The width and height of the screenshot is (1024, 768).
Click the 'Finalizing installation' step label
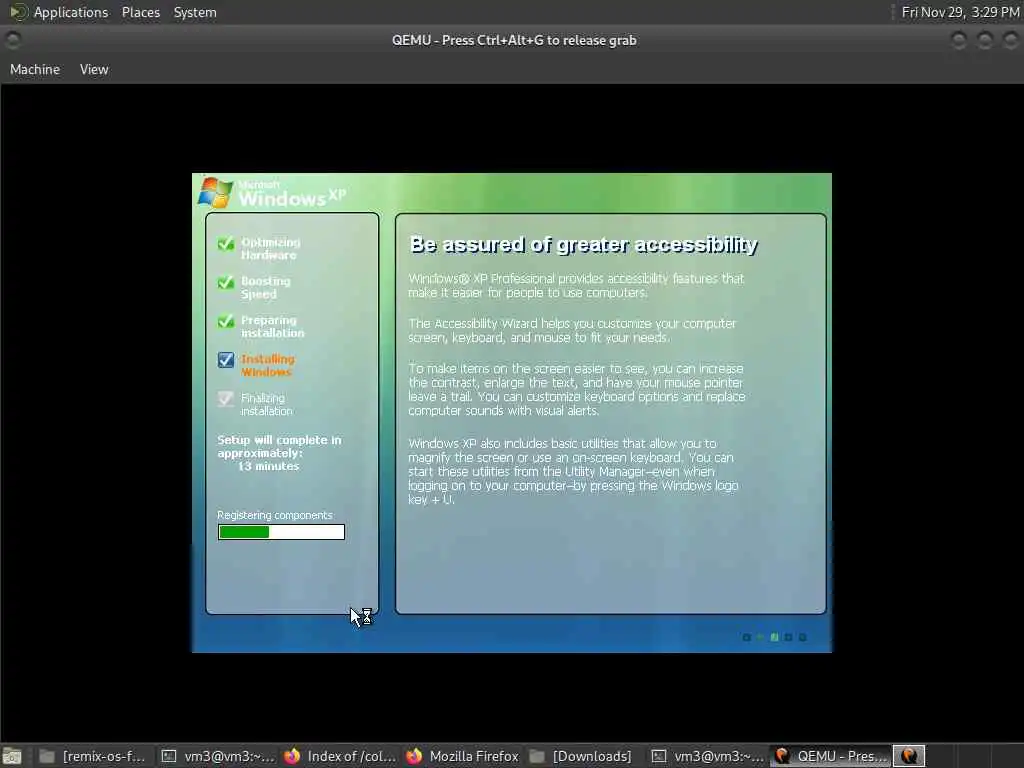(x=266, y=404)
